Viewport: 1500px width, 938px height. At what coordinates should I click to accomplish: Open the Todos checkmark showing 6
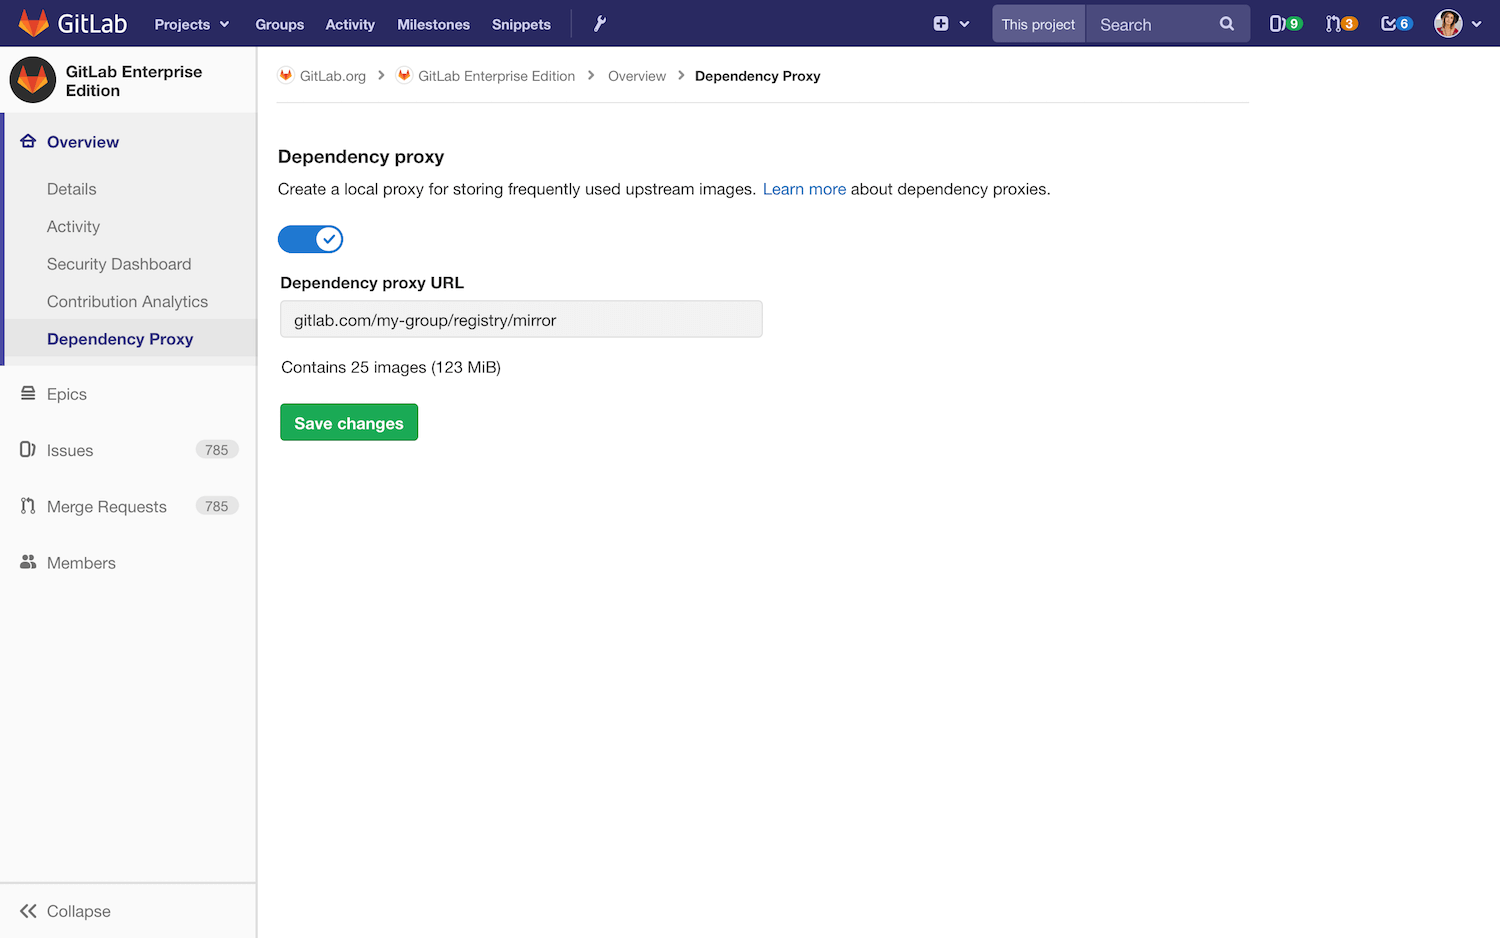point(1396,23)
